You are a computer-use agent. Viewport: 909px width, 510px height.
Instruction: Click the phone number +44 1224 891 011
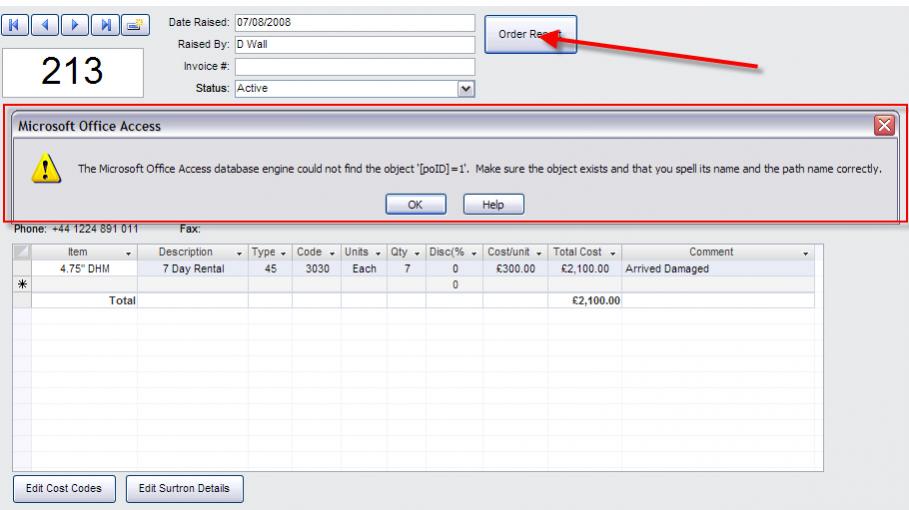(x=95, y=229)
